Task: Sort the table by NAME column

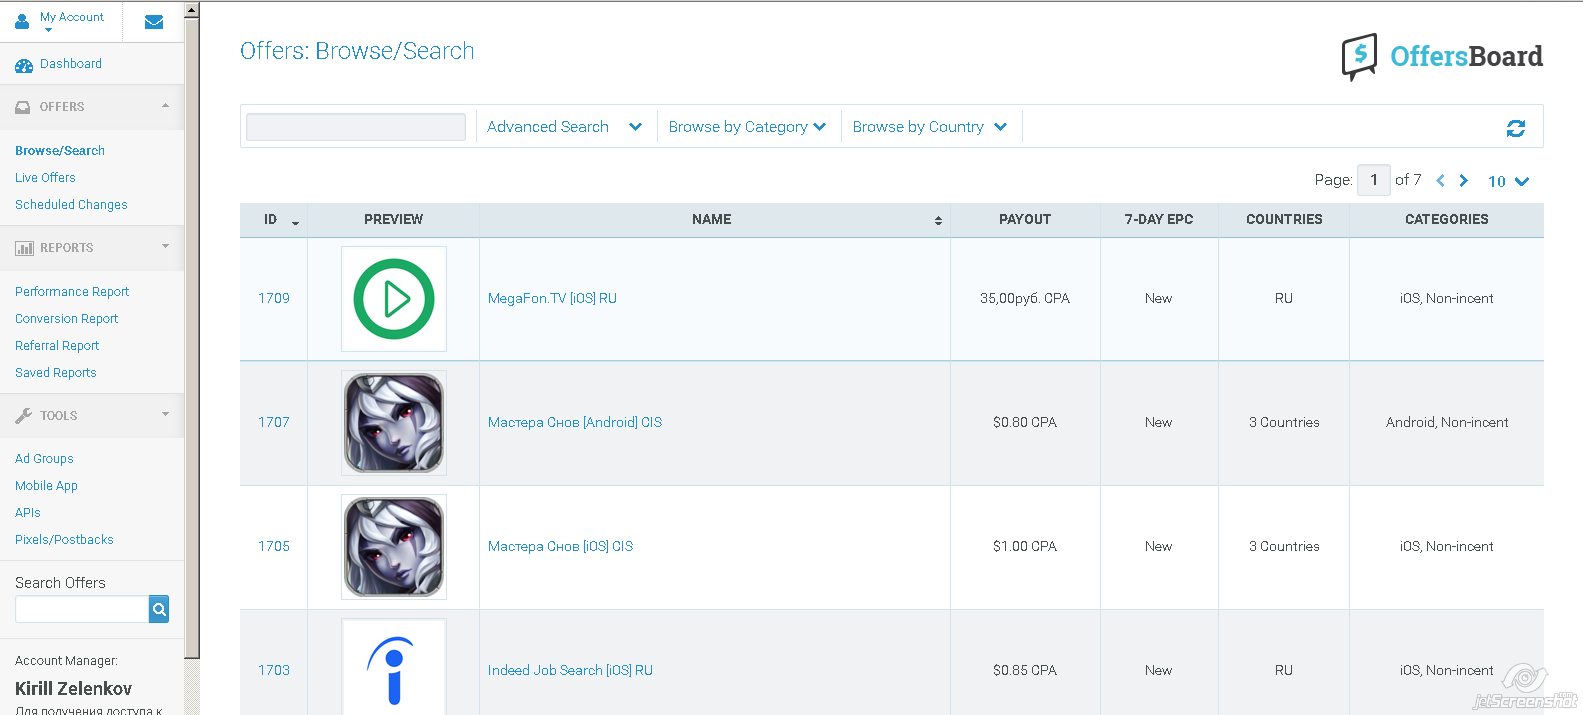Action: 712,220
